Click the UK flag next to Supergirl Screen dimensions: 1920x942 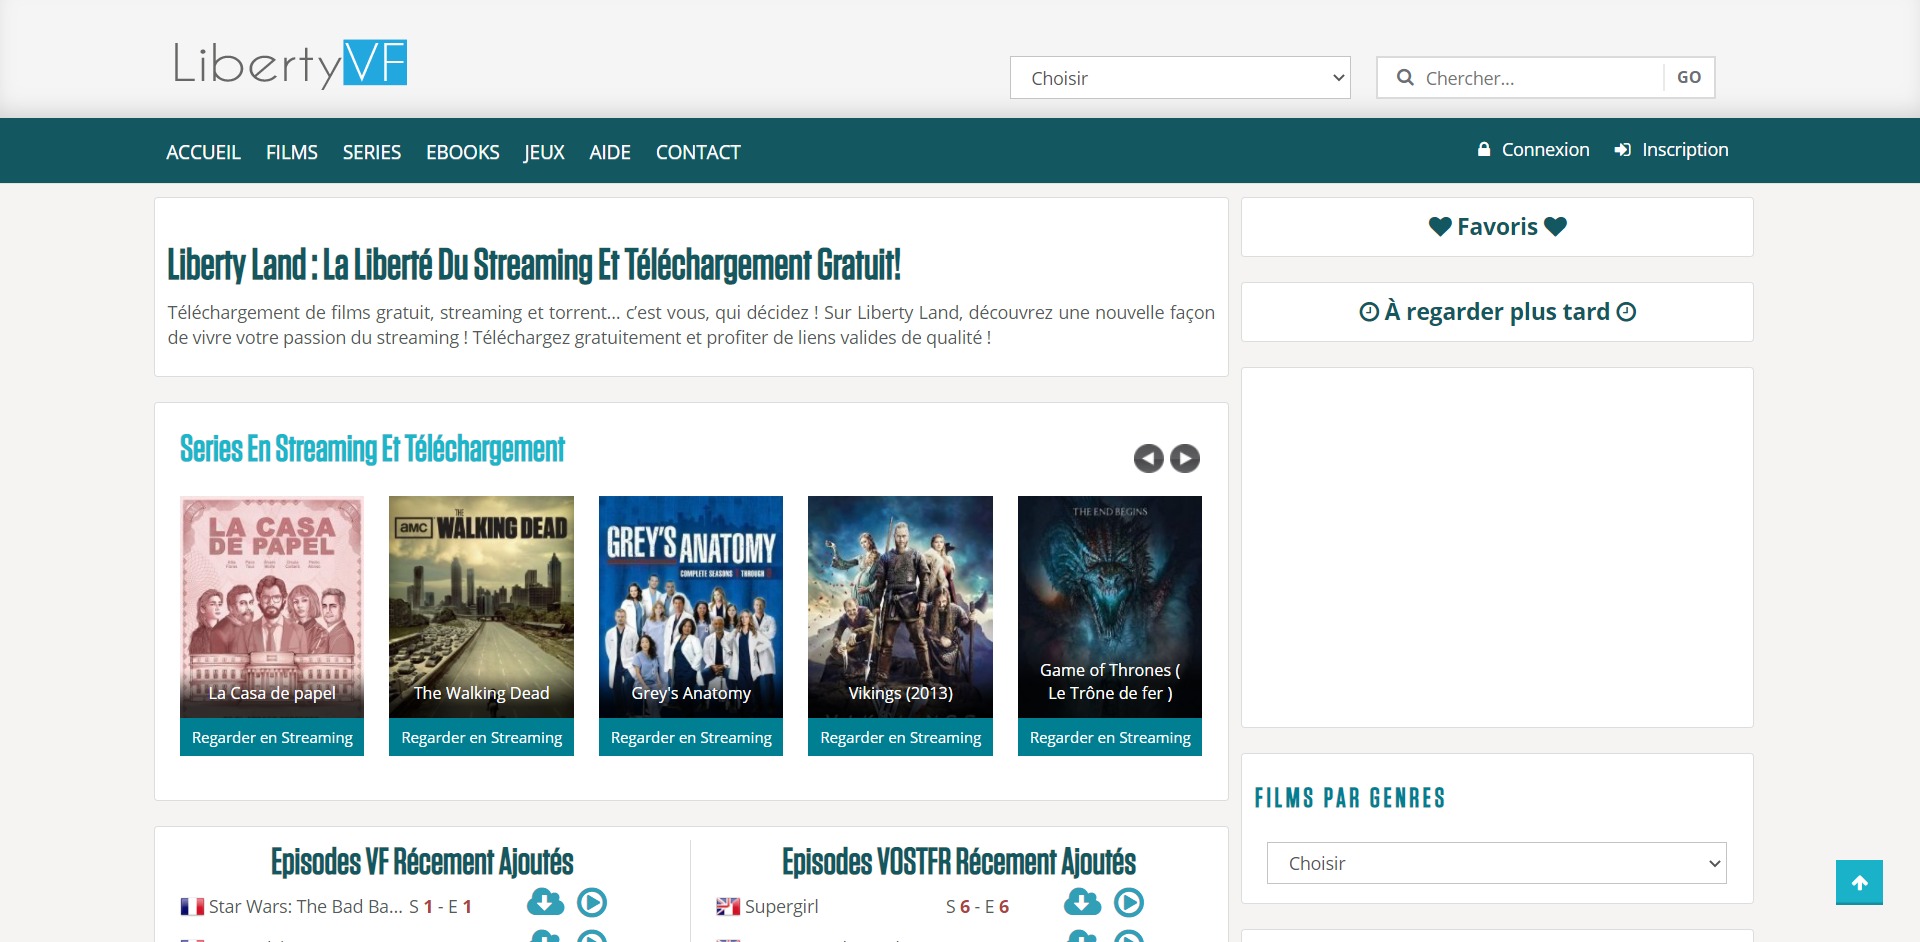pyautogui.click(x=728, y=907)
